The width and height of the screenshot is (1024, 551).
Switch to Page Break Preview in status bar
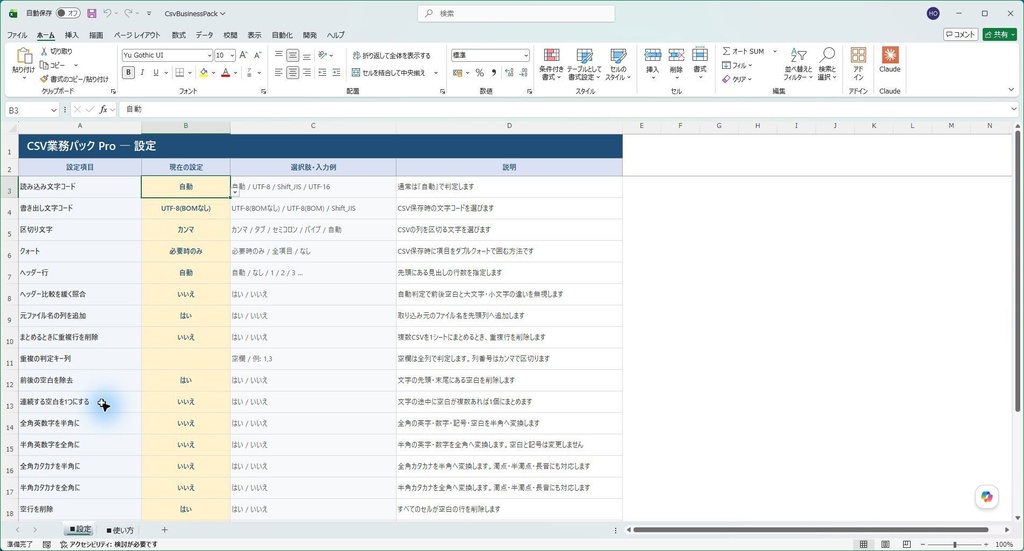(906, 544)
